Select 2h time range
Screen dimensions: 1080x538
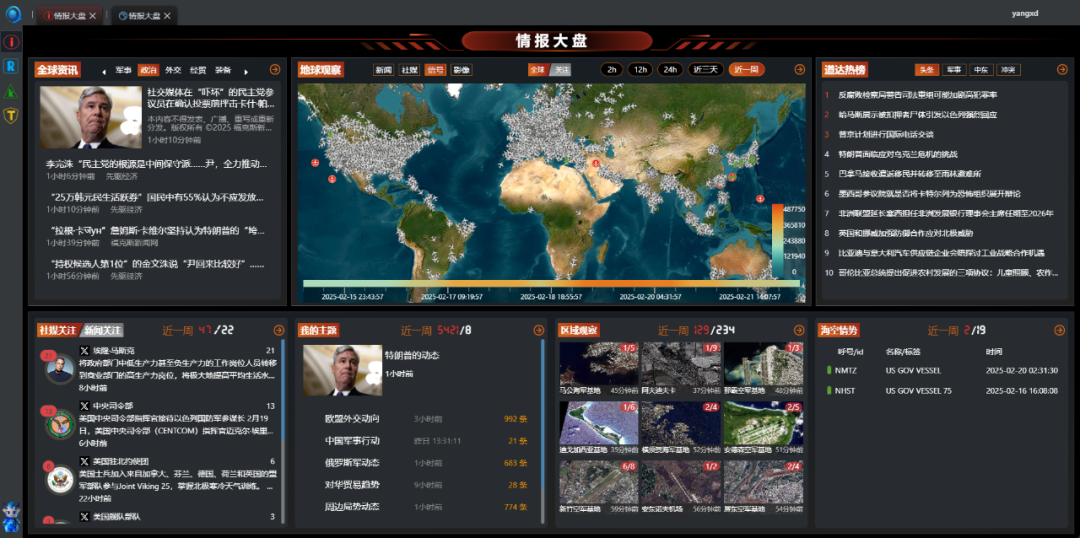[611, 70]
